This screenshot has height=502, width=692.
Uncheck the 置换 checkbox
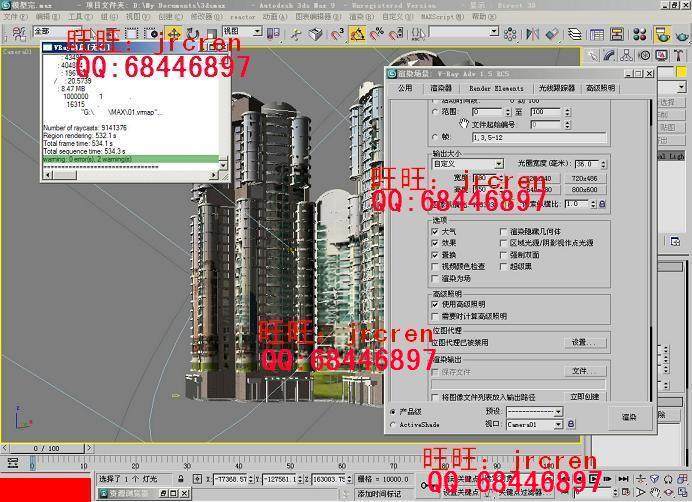click(x=435, y=255)
